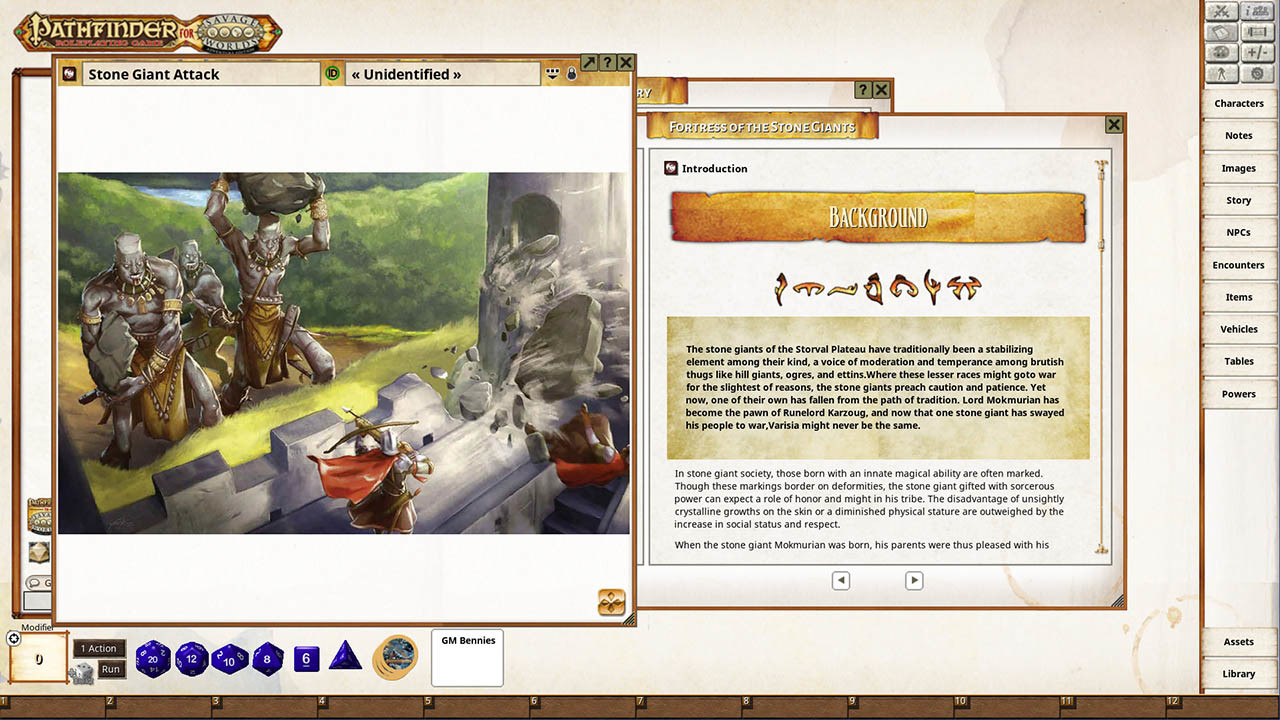Open the +/- modifiers window icon
This screenshot has height=720, width=1280.
[1258, 51]
